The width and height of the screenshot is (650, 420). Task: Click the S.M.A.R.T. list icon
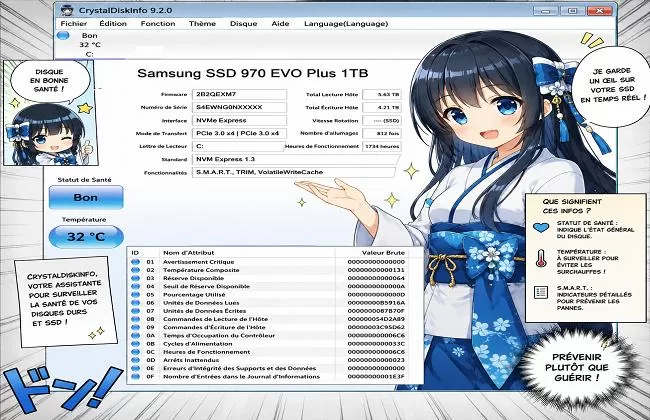pos(541,292)
